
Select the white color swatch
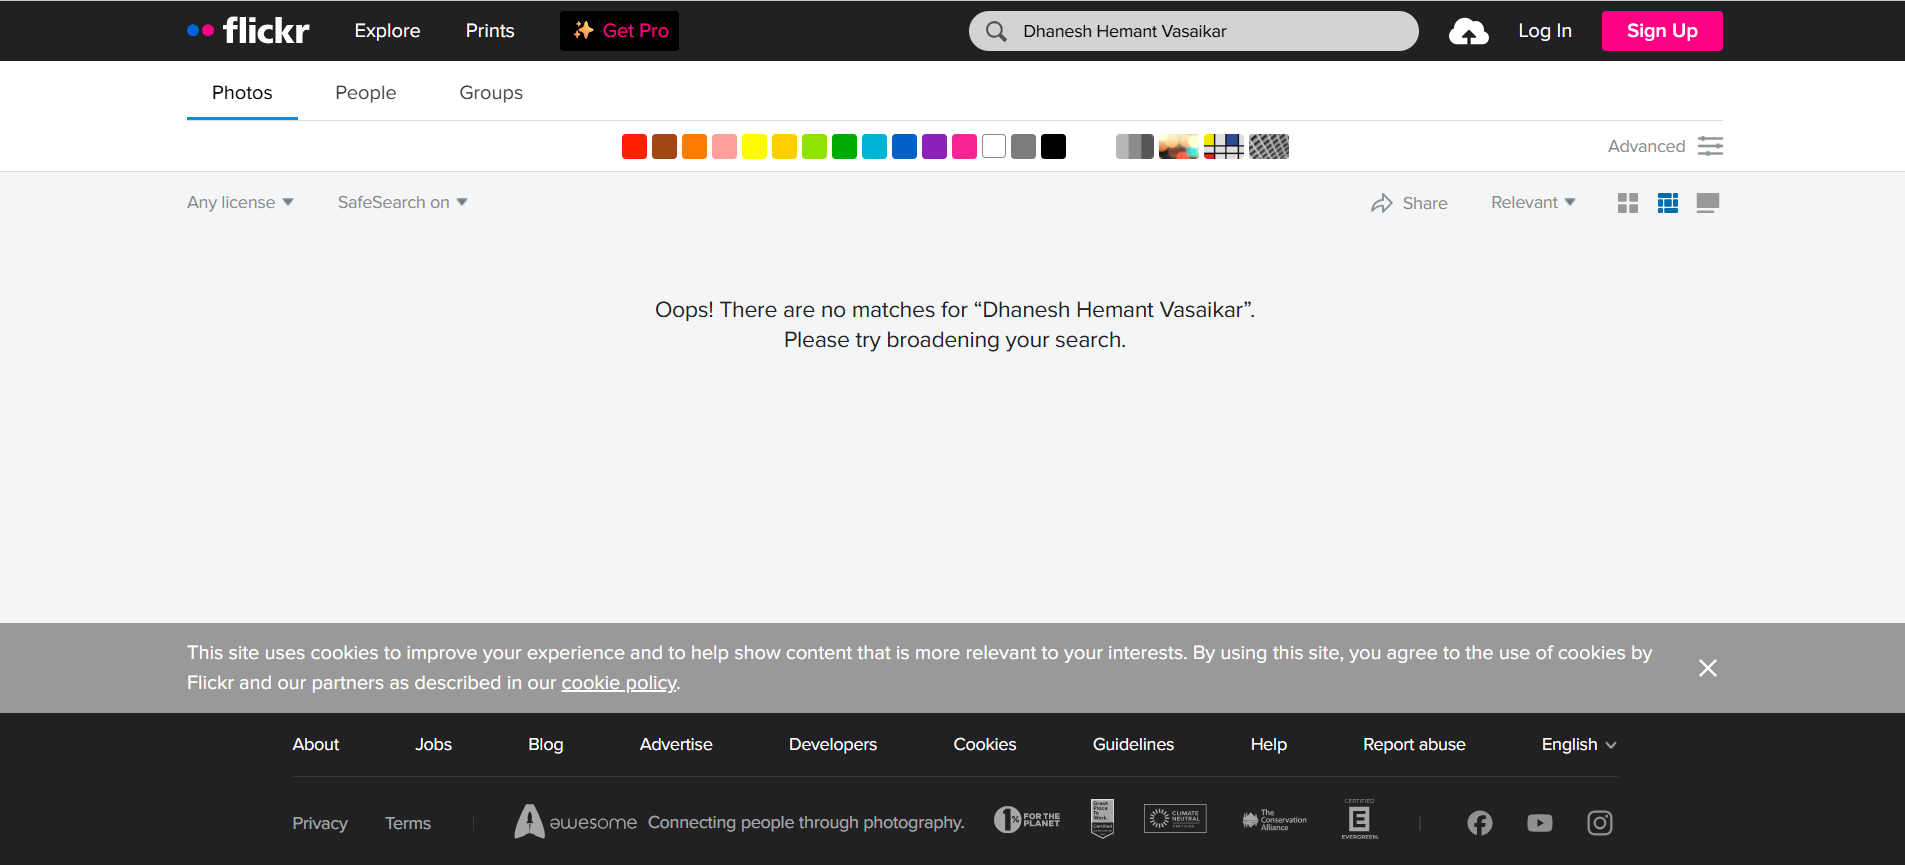994,147
